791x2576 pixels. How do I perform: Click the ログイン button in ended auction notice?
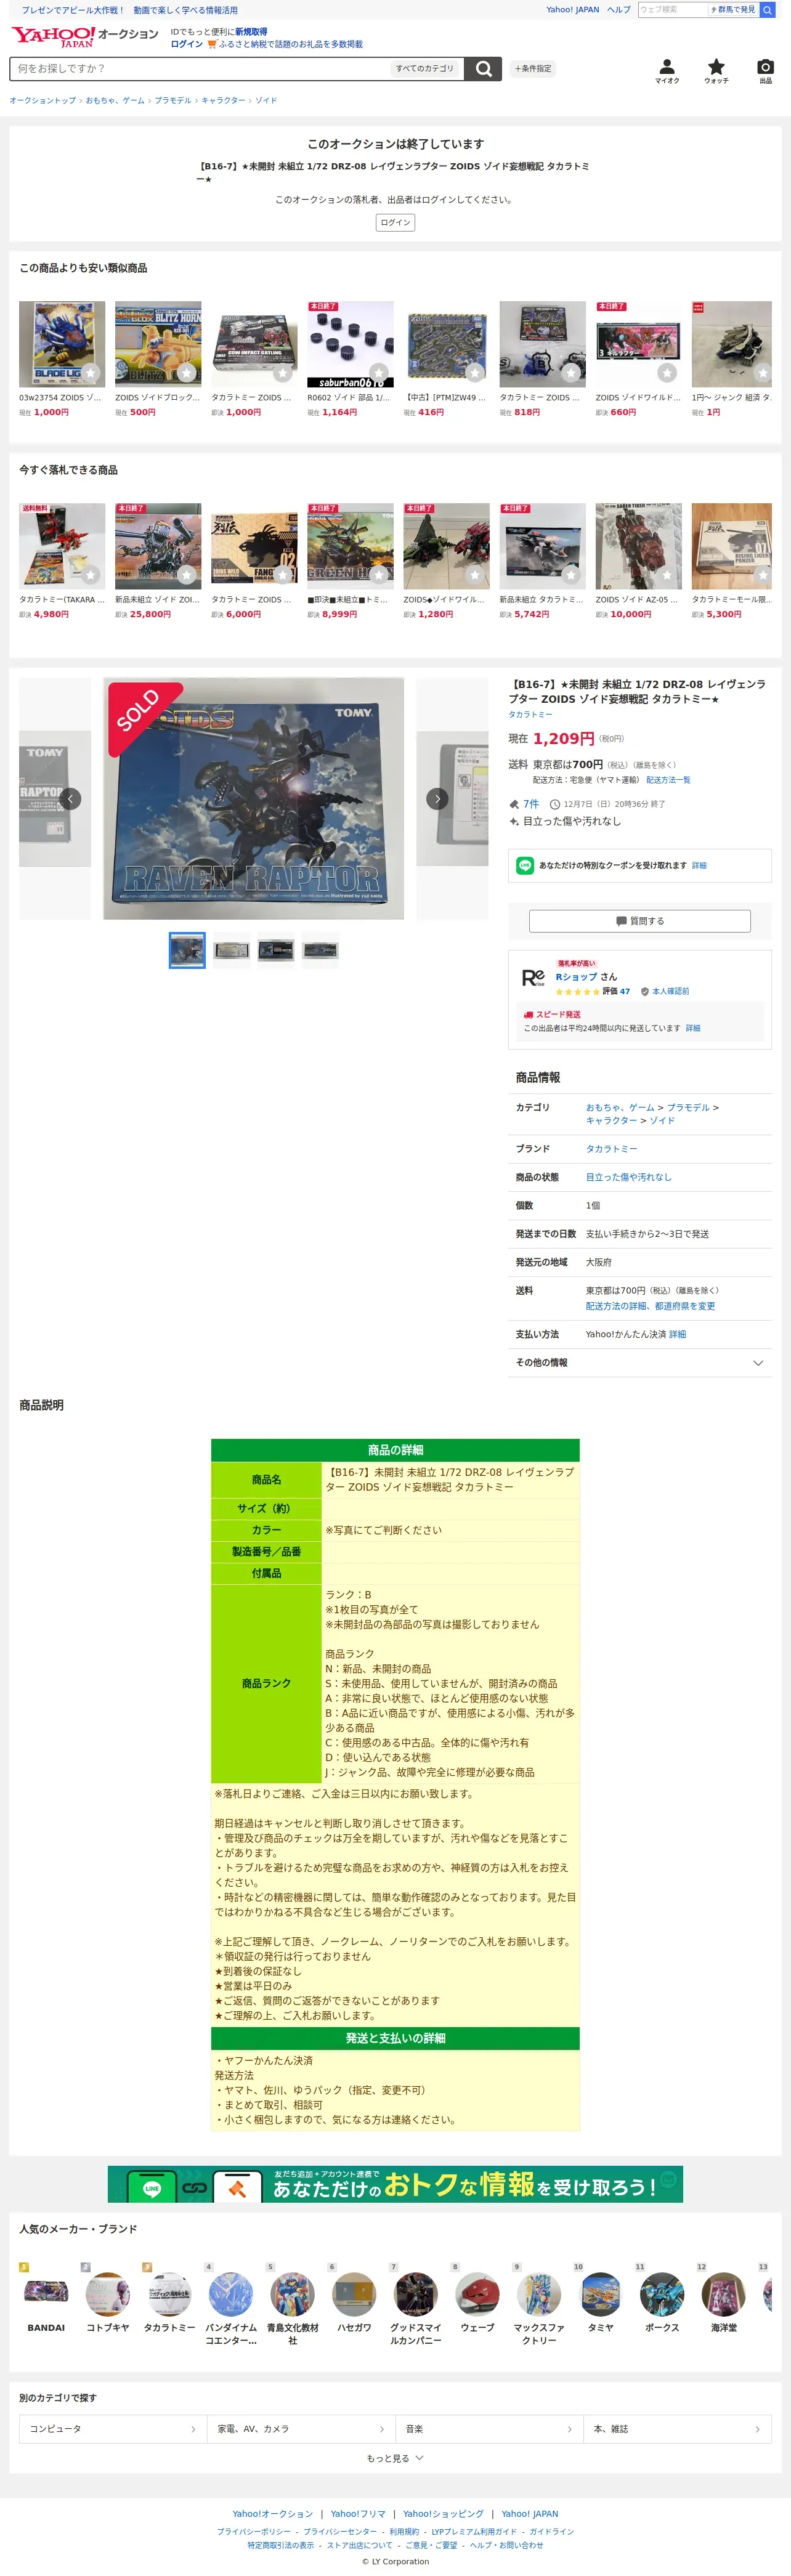point(395,222)
